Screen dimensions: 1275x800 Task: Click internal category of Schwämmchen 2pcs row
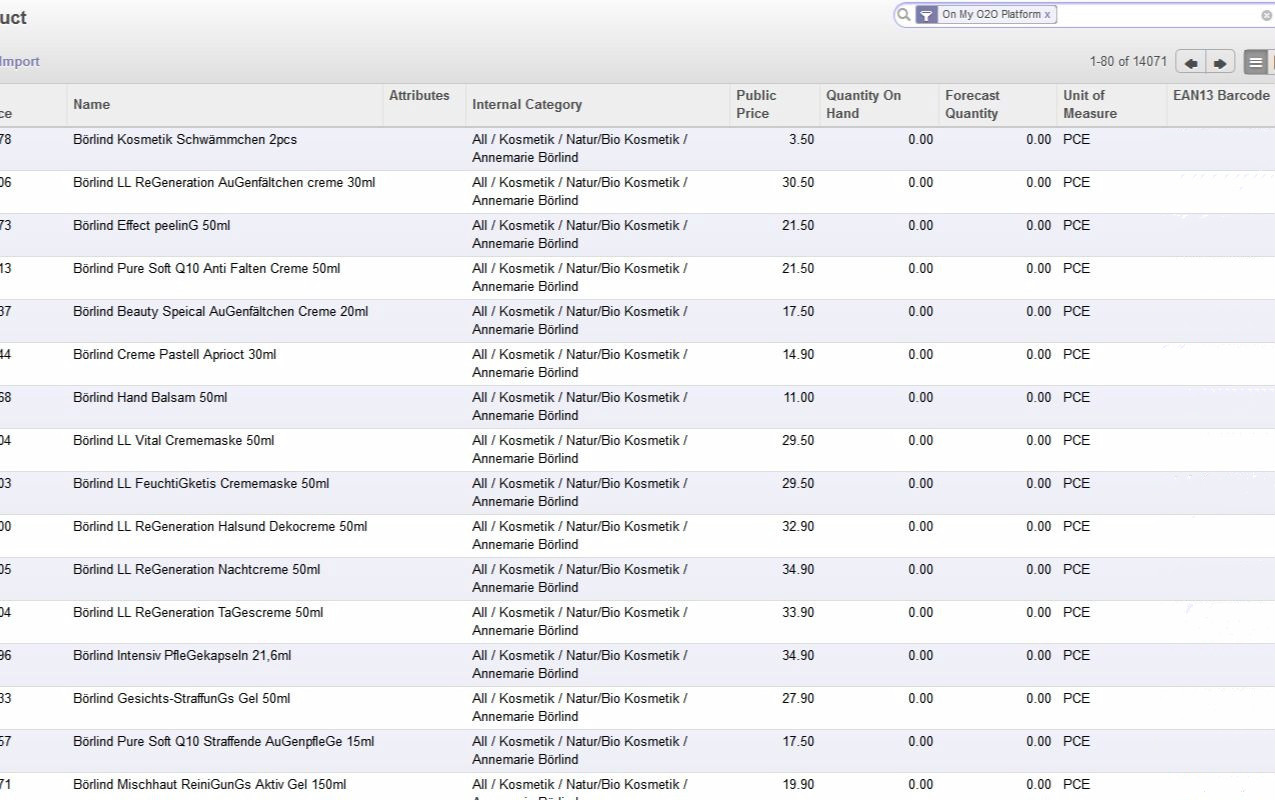(580, 149)
